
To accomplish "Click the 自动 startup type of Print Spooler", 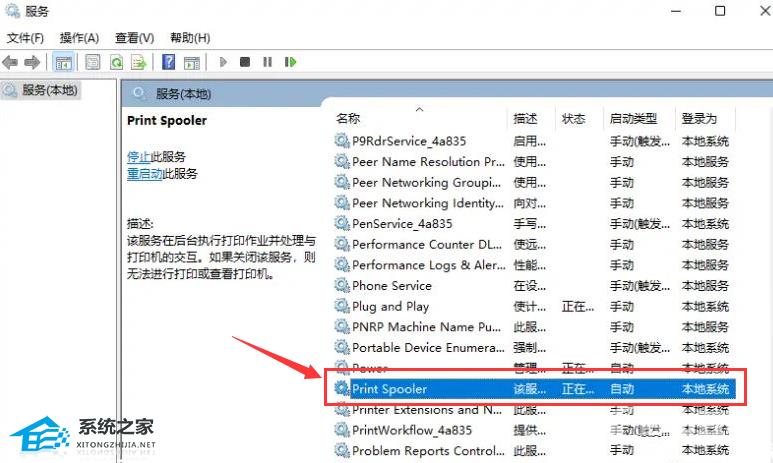I will [622, 389].
